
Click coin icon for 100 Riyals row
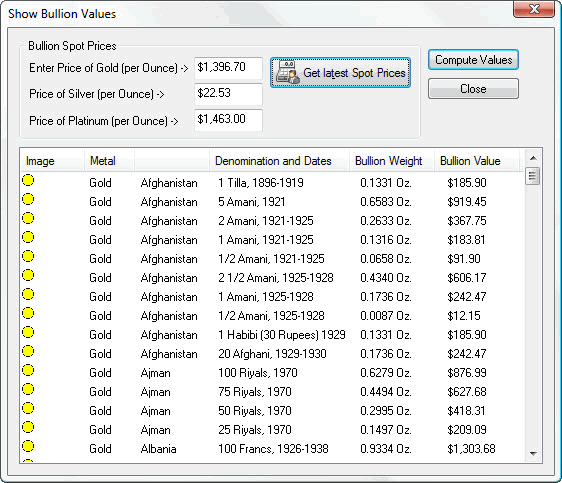coord(28,370)
